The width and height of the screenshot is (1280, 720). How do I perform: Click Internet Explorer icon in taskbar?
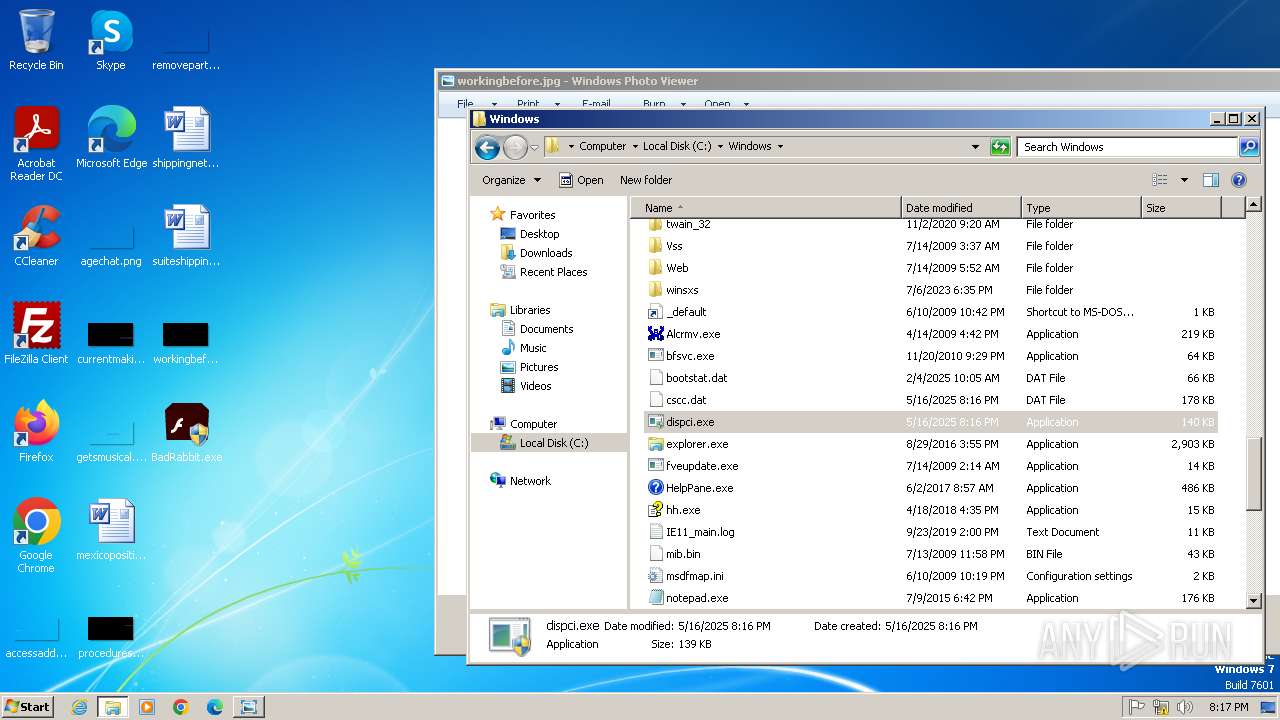tap(79, 707)
